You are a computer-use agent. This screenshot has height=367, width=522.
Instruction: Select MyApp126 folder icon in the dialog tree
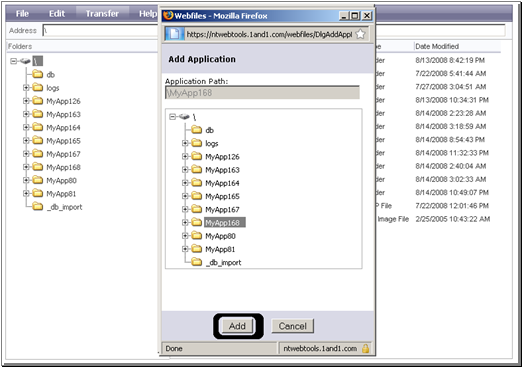click(x=197, y=156)
